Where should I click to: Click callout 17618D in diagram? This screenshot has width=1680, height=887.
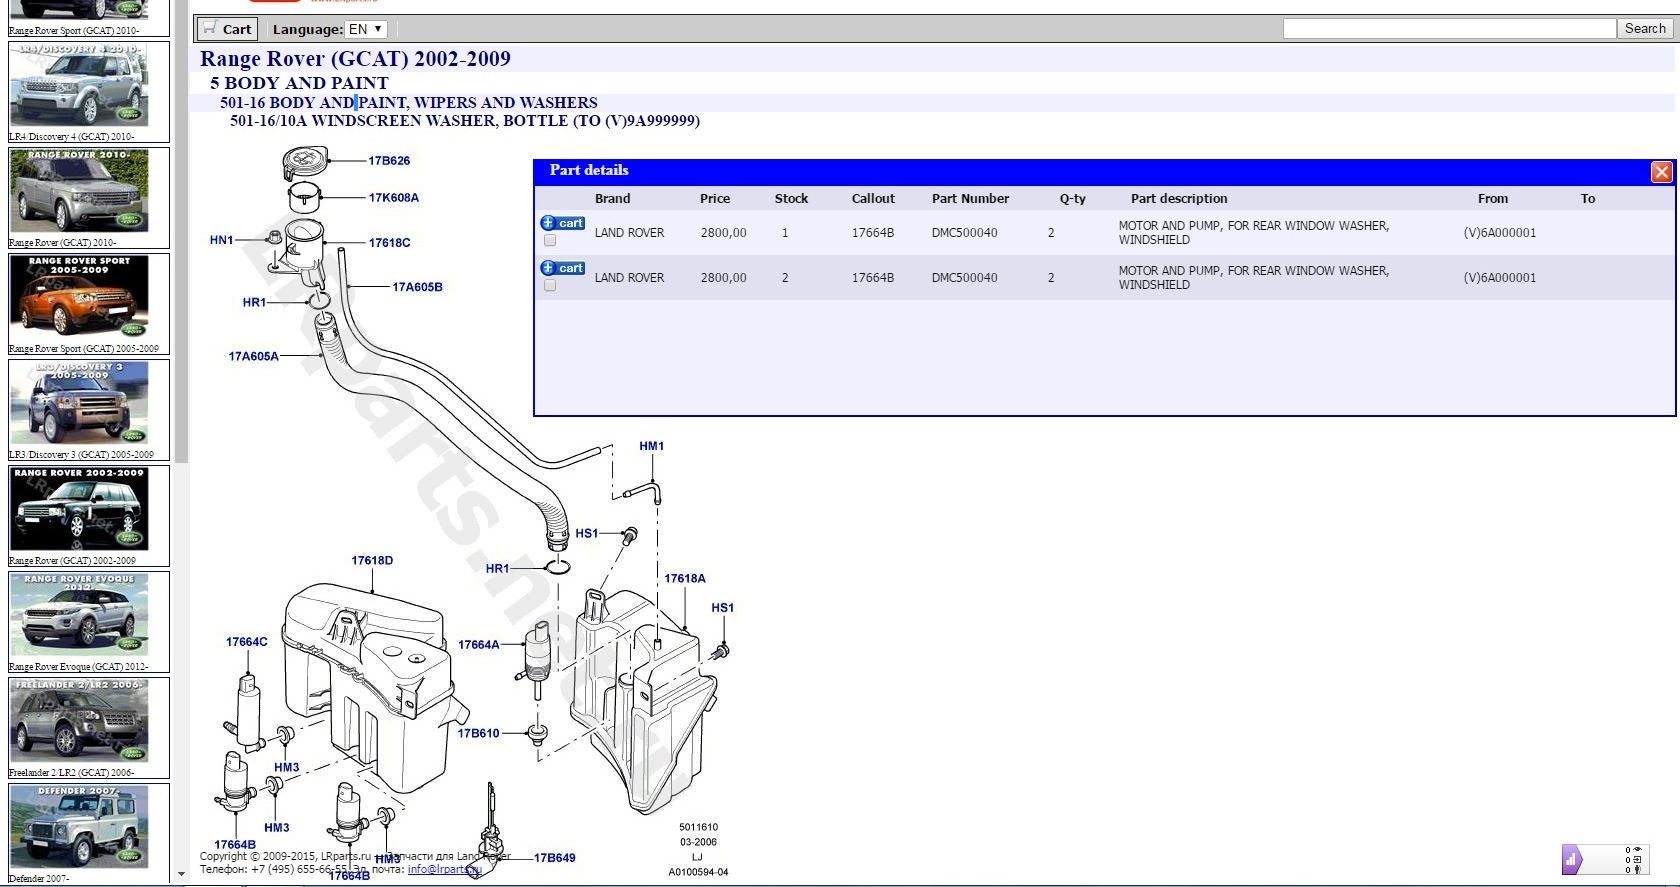click(x=372, y=560)
